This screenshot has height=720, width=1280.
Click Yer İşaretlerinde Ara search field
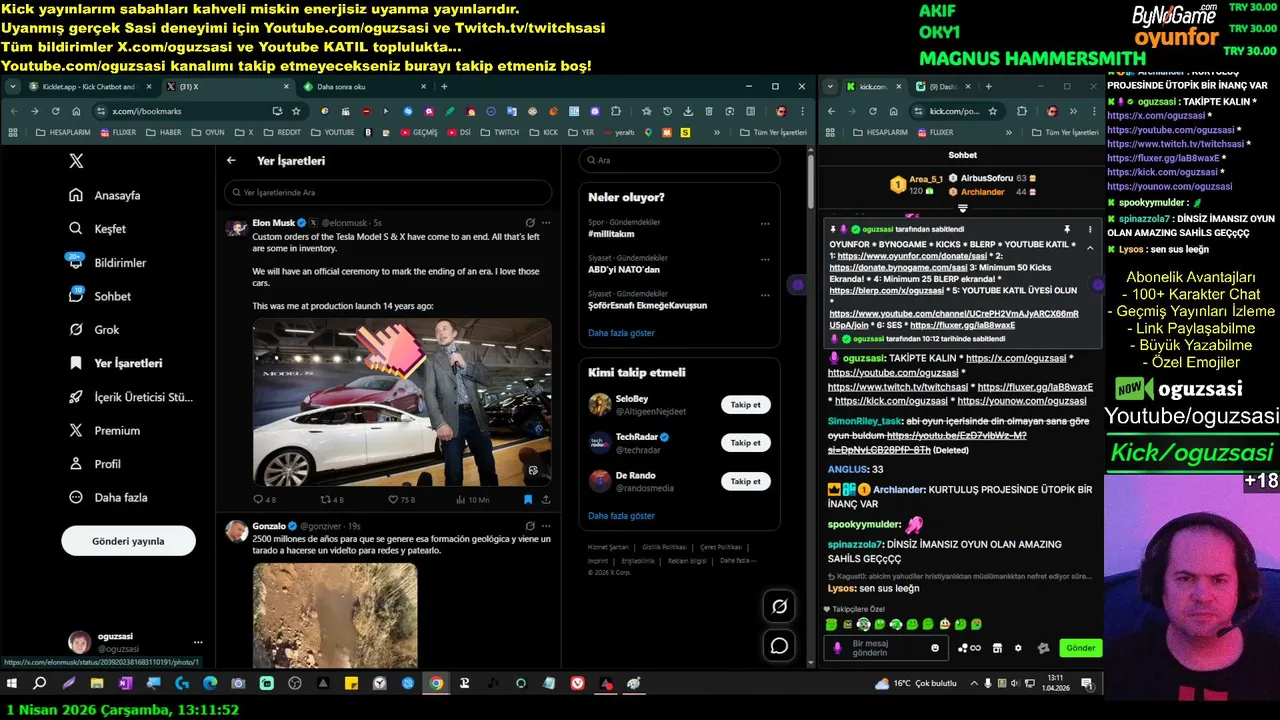click(388, 192)
